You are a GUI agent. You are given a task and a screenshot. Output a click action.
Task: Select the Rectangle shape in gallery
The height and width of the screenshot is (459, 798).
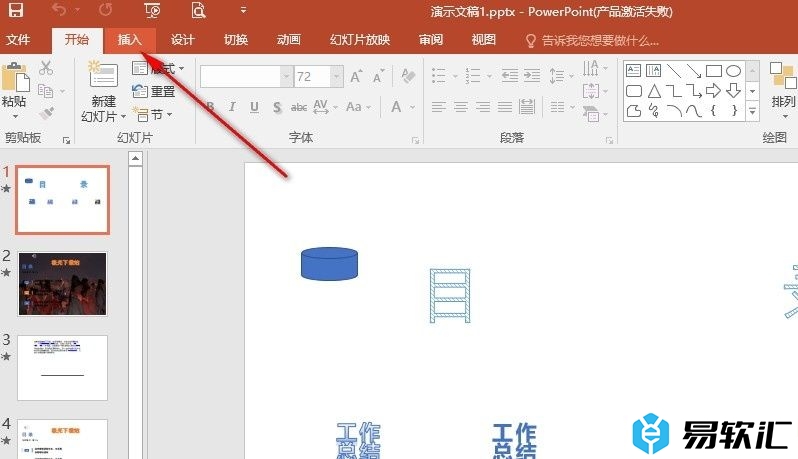pos(714,70)
